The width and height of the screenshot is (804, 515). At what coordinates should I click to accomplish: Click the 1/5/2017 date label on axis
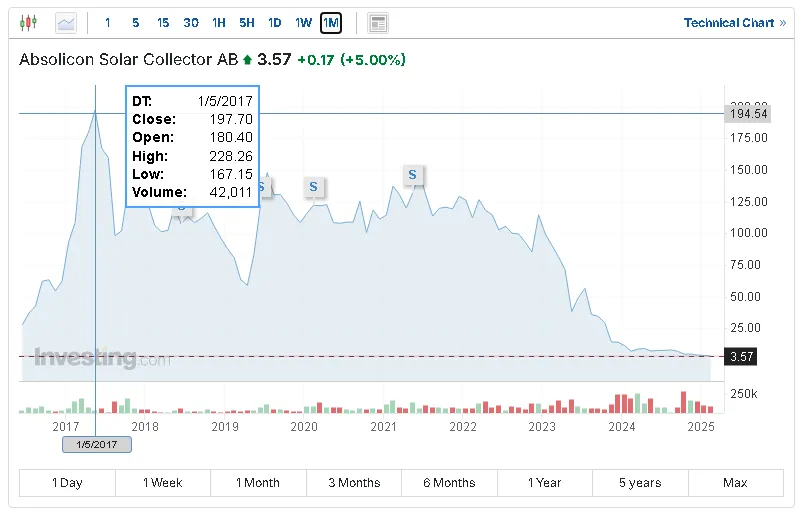pyautogui.click(x=97, y=445)
